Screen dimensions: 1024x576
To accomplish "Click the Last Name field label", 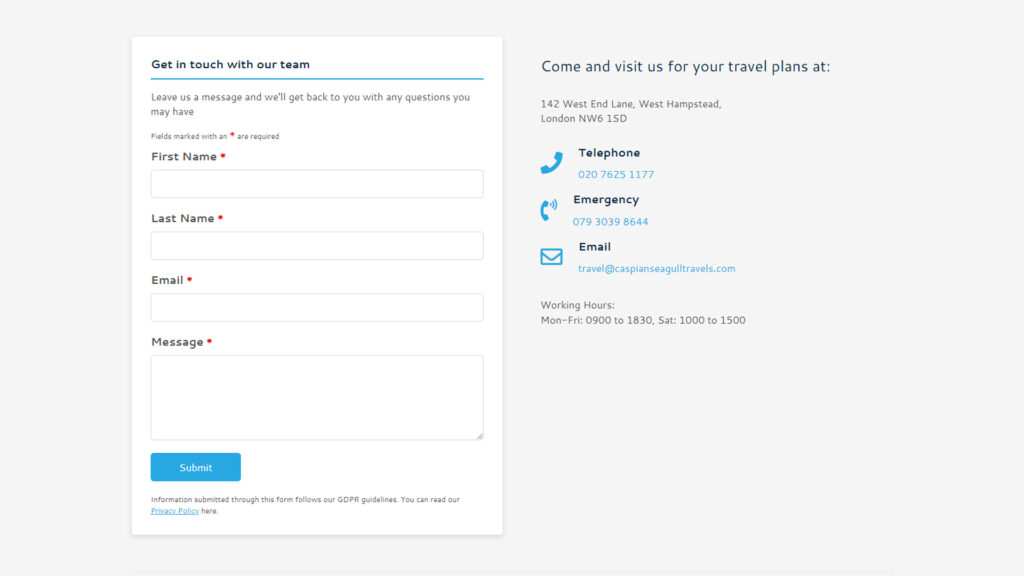I will [x=182, y=218].
